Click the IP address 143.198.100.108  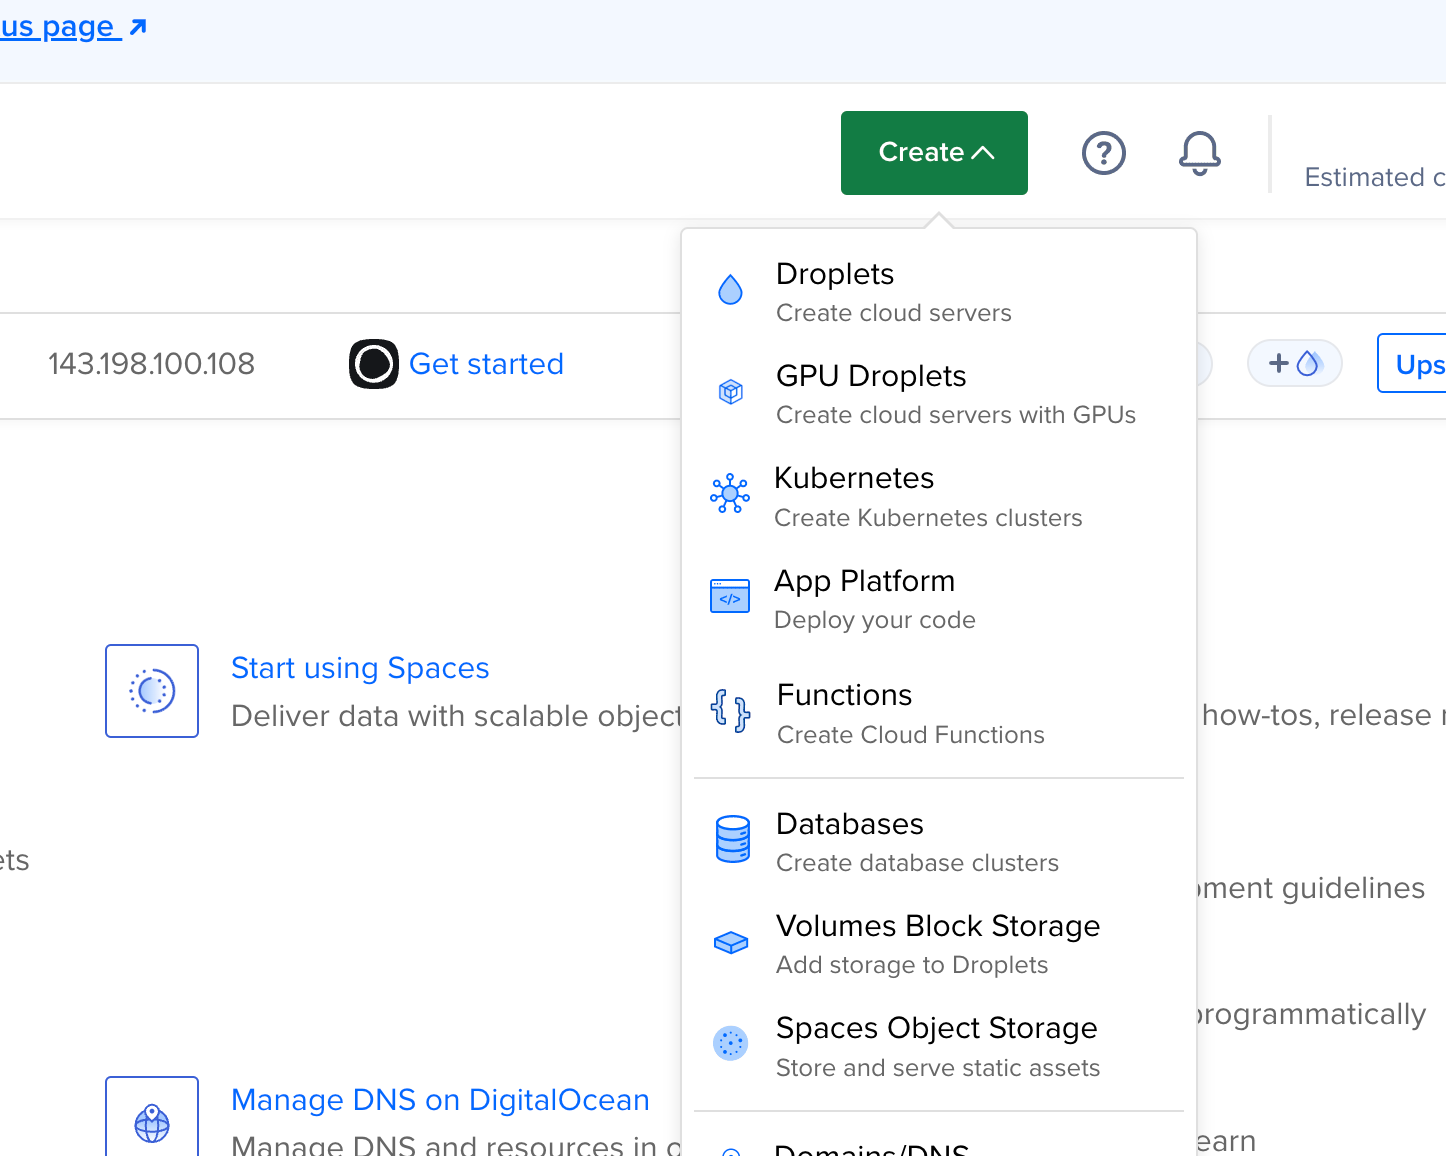click(x=151, y=364)
